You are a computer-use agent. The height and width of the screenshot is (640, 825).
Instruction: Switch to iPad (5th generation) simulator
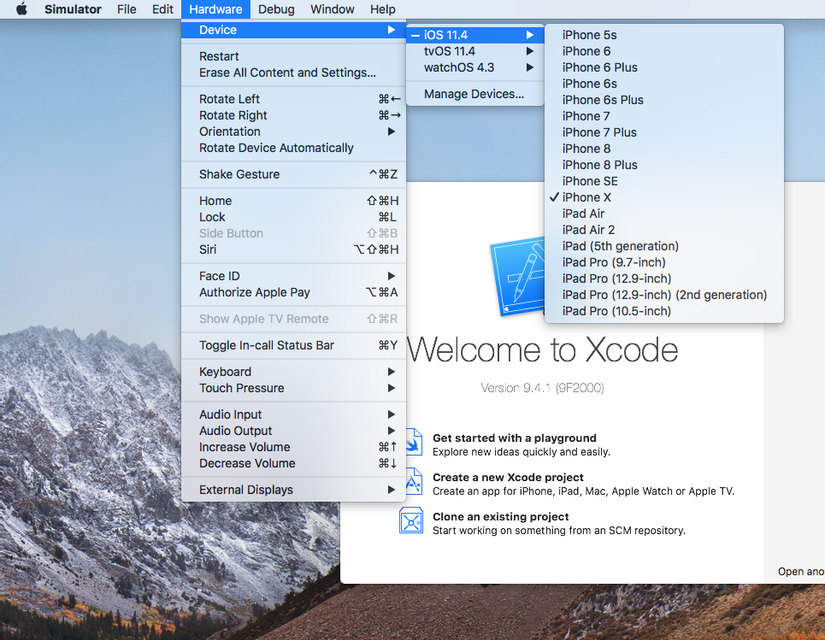[664, 246]
